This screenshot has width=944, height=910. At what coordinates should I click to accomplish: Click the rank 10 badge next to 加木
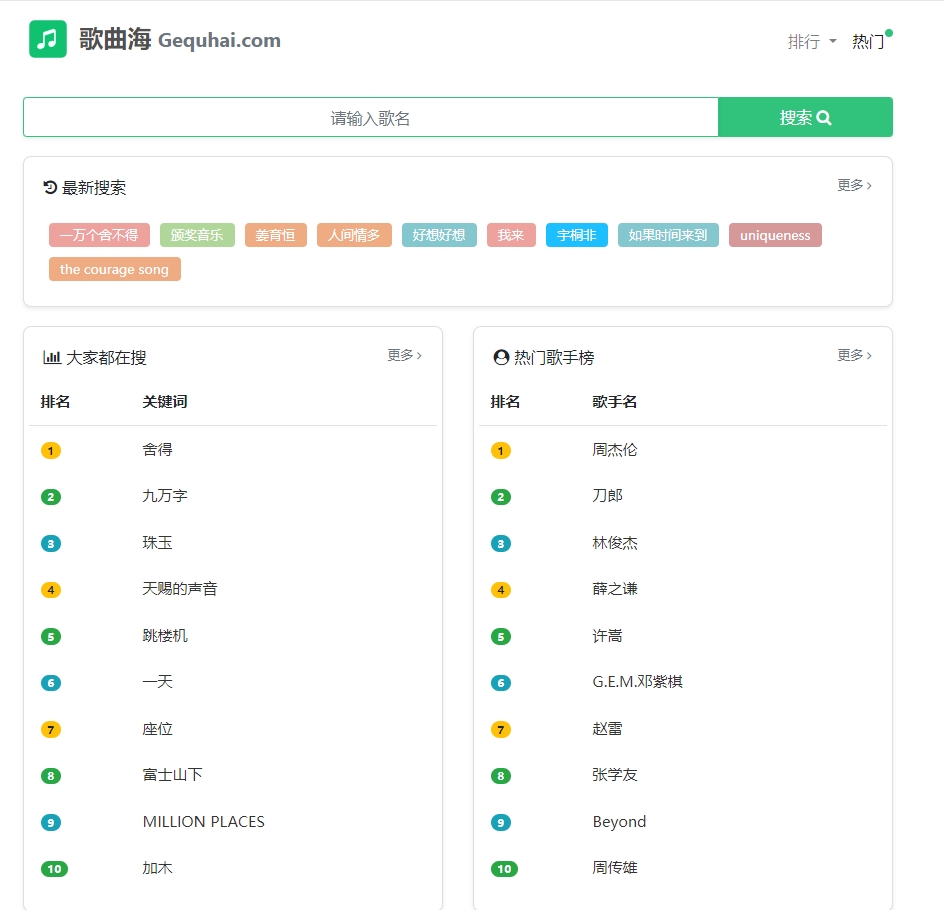tap(54, 868)
